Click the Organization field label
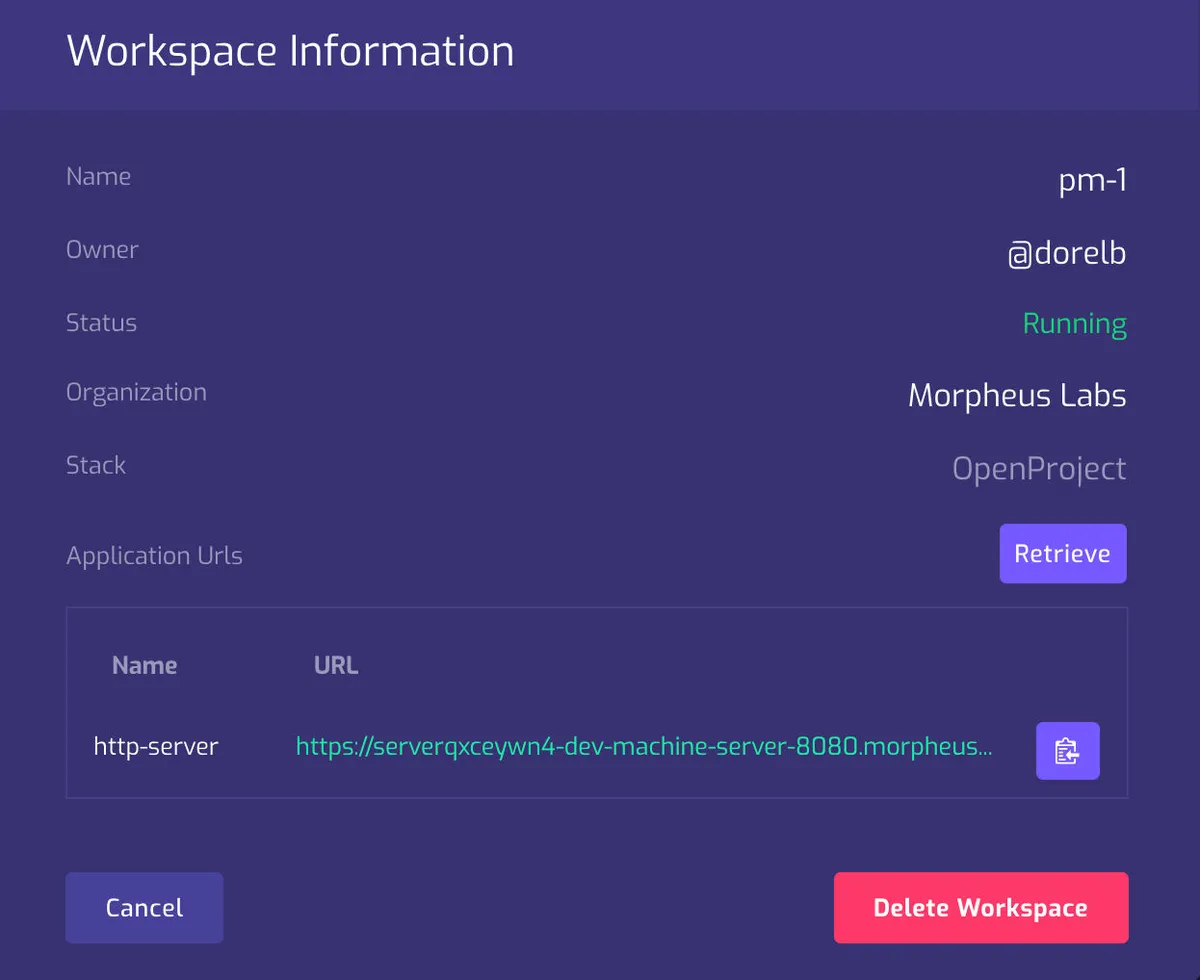Screen dimensions: 1200x980 coord(136,392)
